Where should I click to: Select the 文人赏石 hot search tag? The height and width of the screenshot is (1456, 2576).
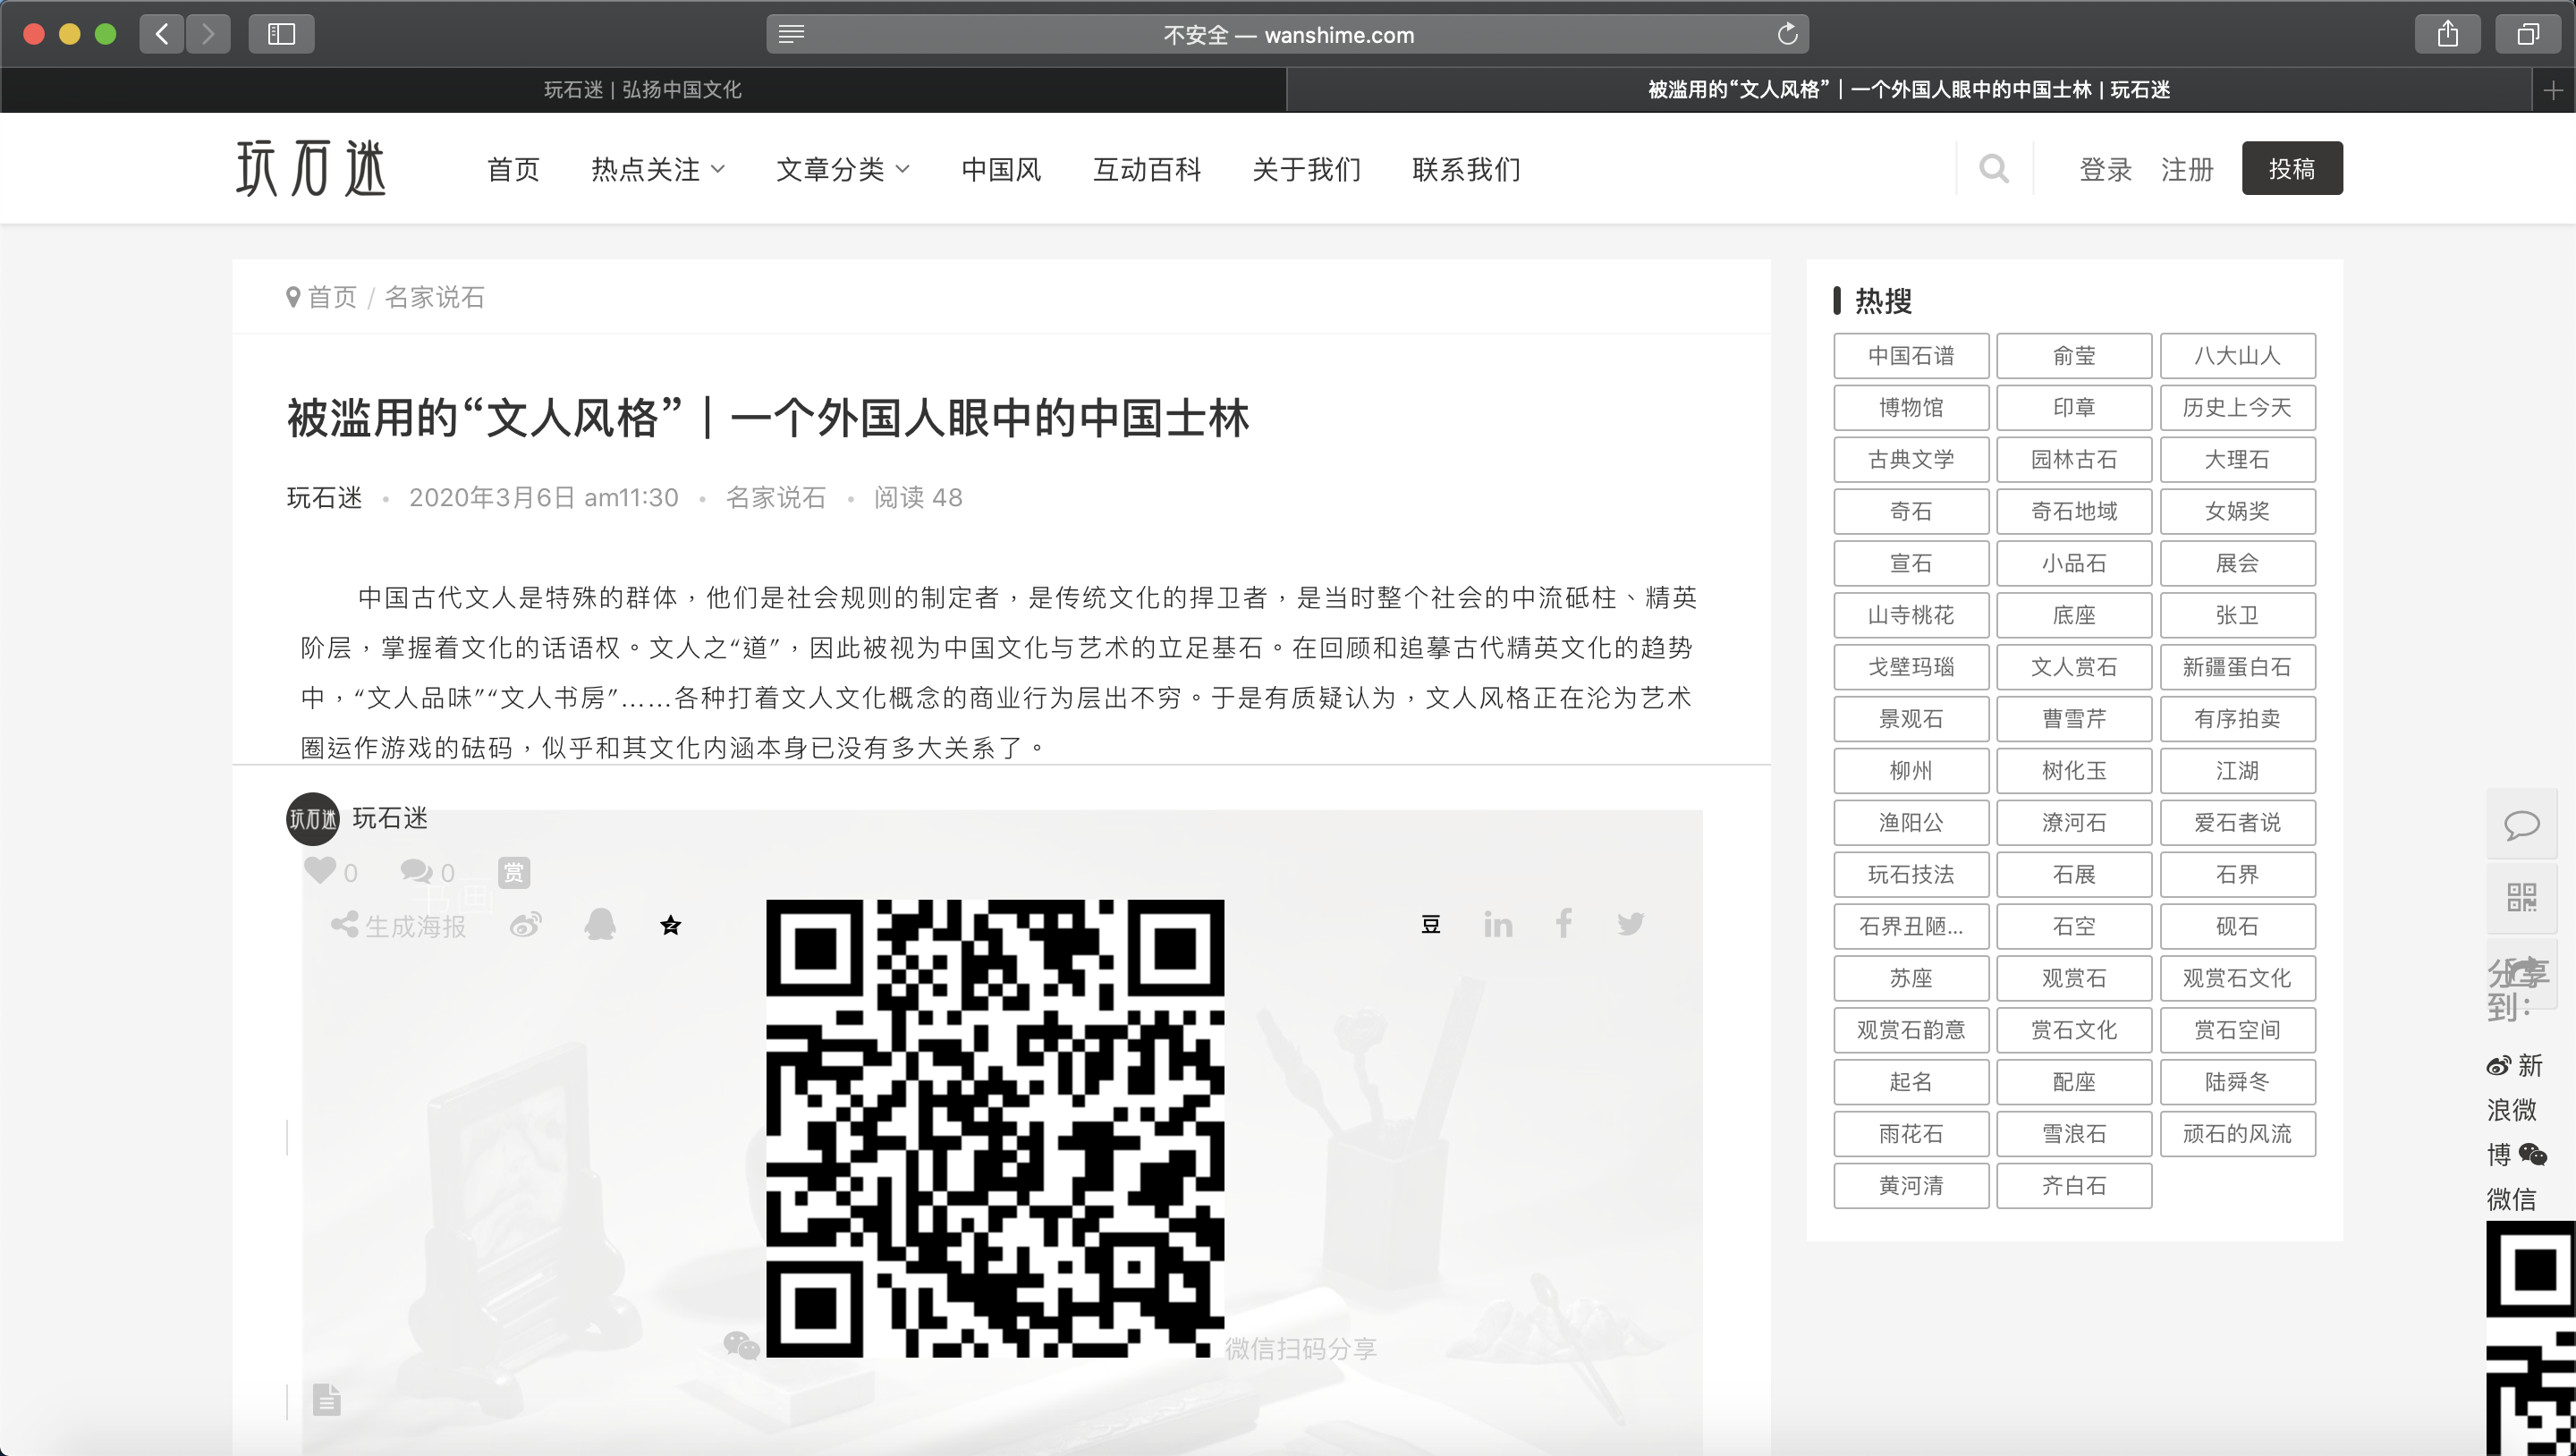2074,667
